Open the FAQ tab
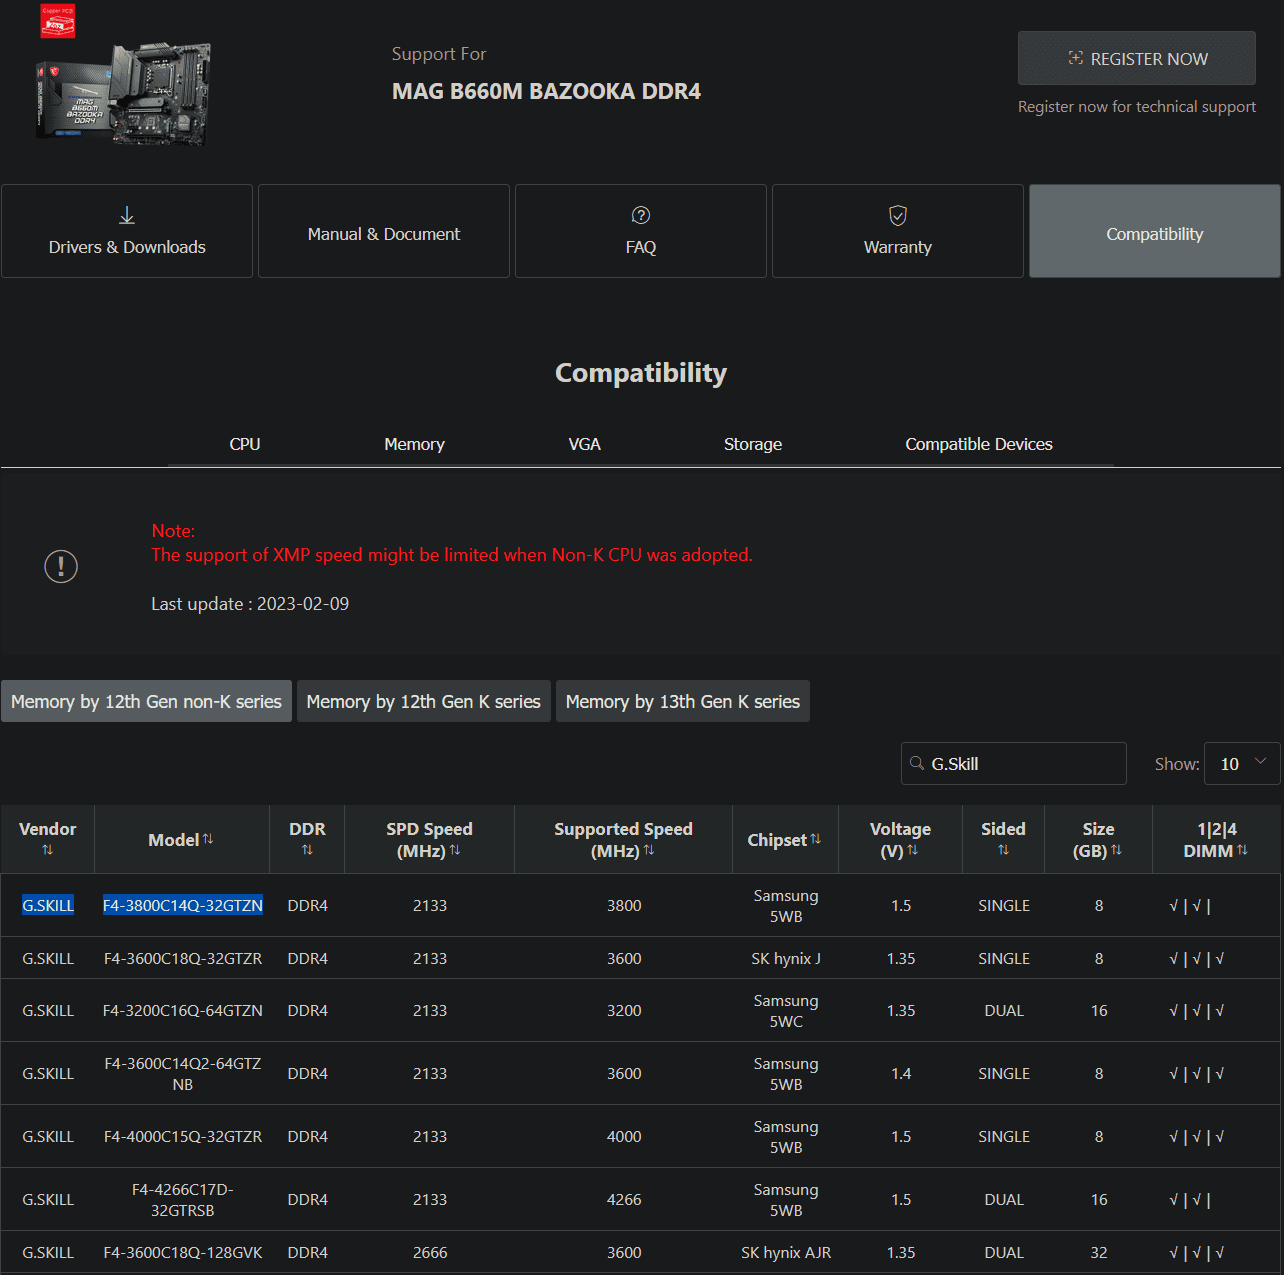This screenshot has width=1284, height=1275. click(641, 231)
